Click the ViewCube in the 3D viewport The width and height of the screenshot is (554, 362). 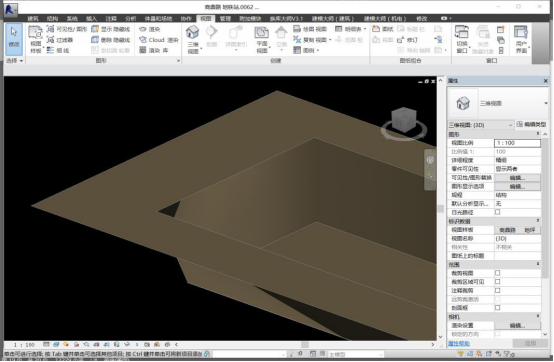404,121
